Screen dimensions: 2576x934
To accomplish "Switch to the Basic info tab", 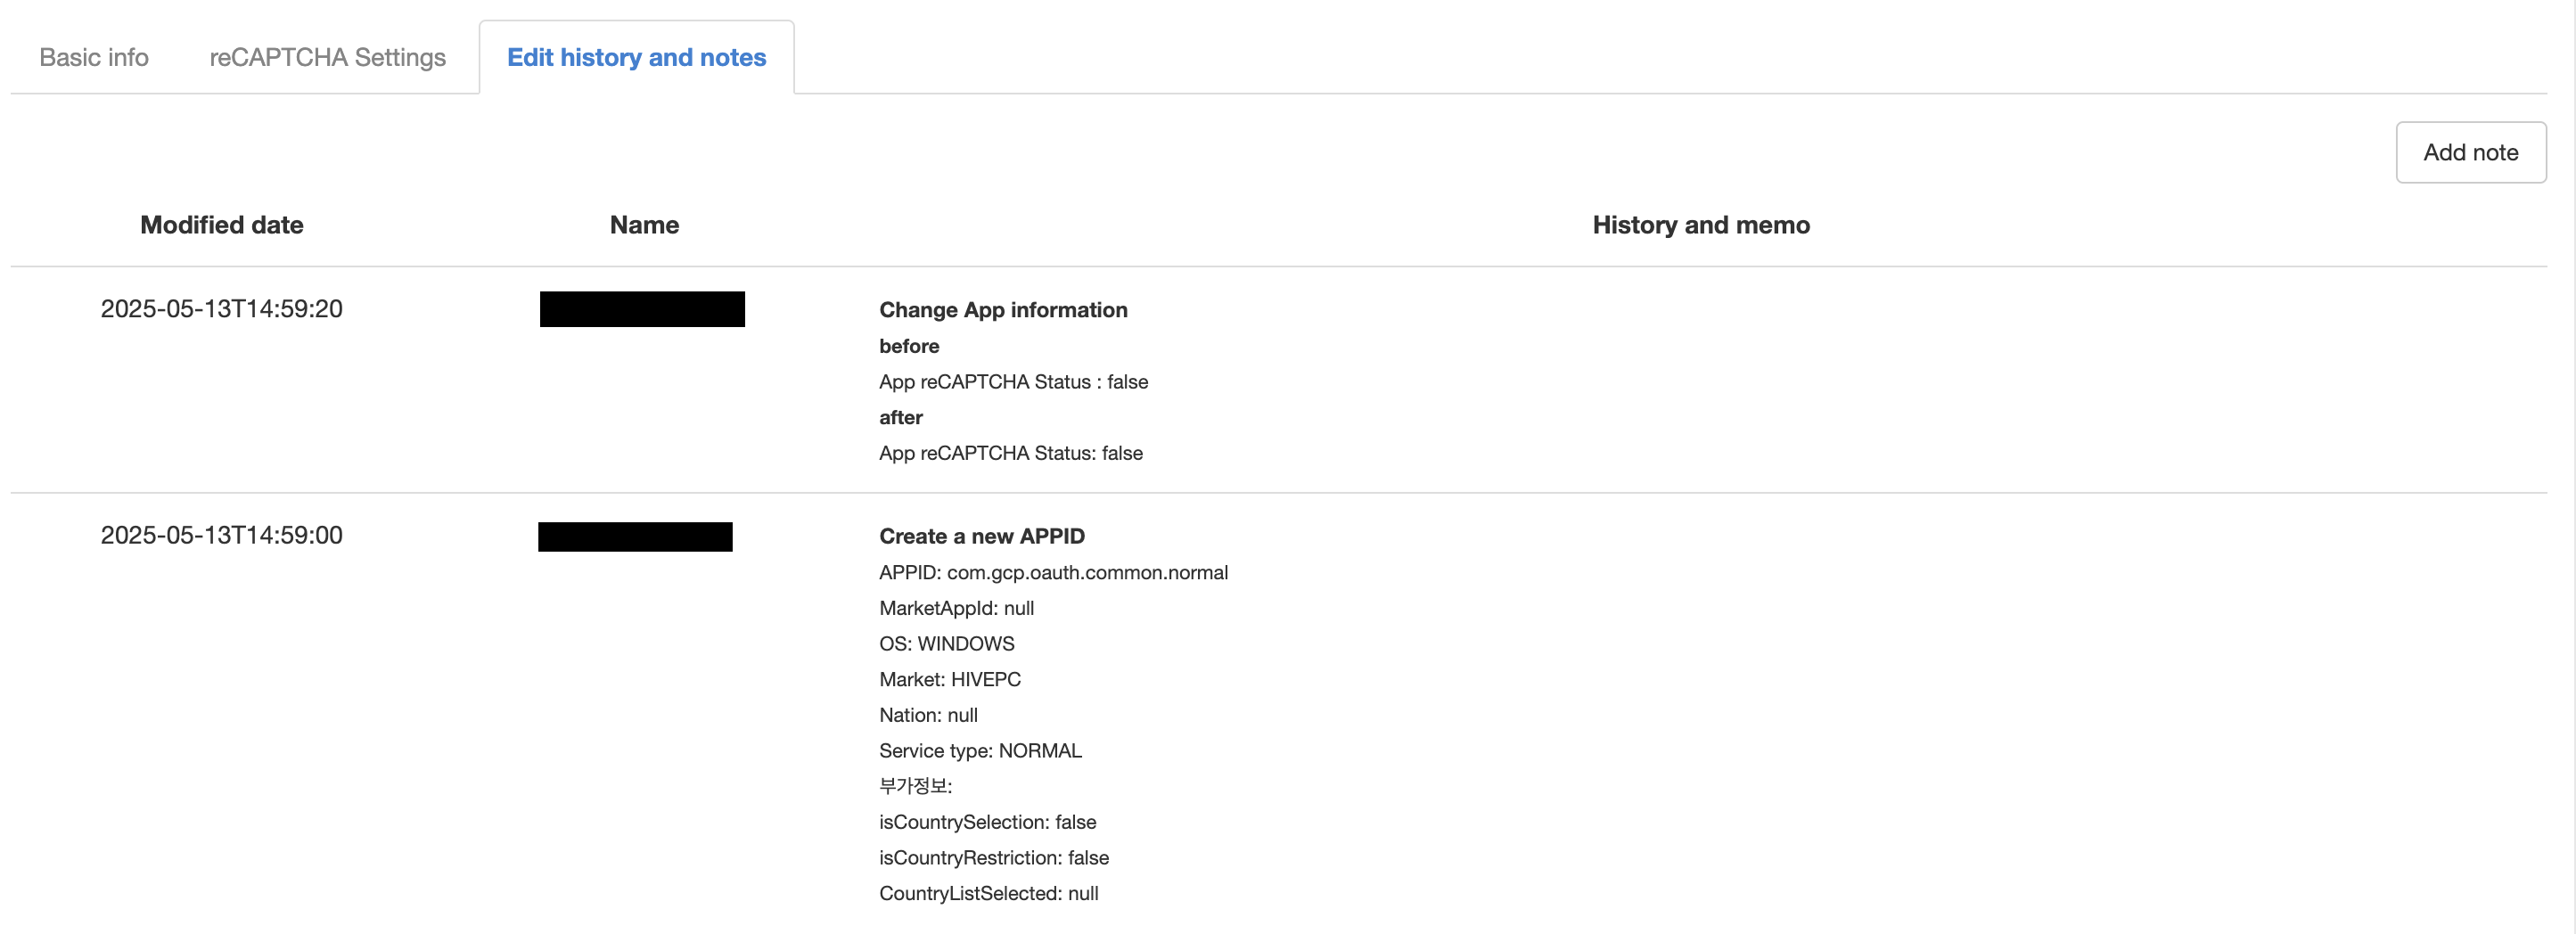I will pos(94,58).
